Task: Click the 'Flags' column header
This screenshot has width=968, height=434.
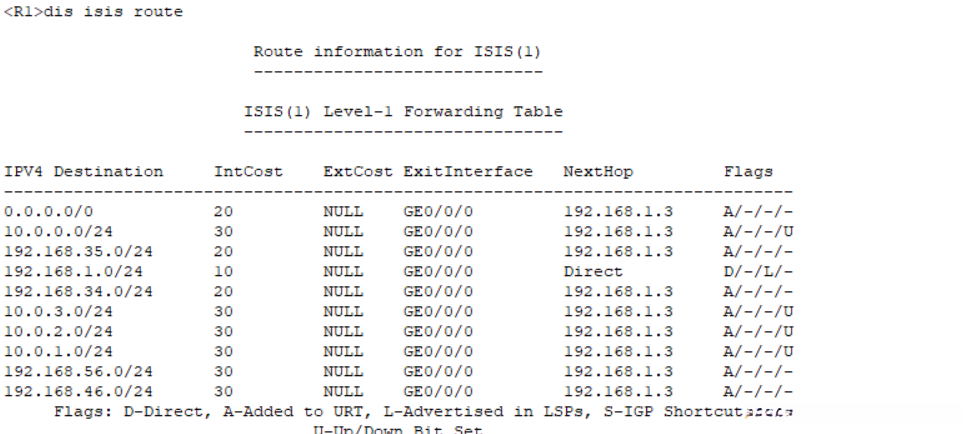Action: pos(749,171)
